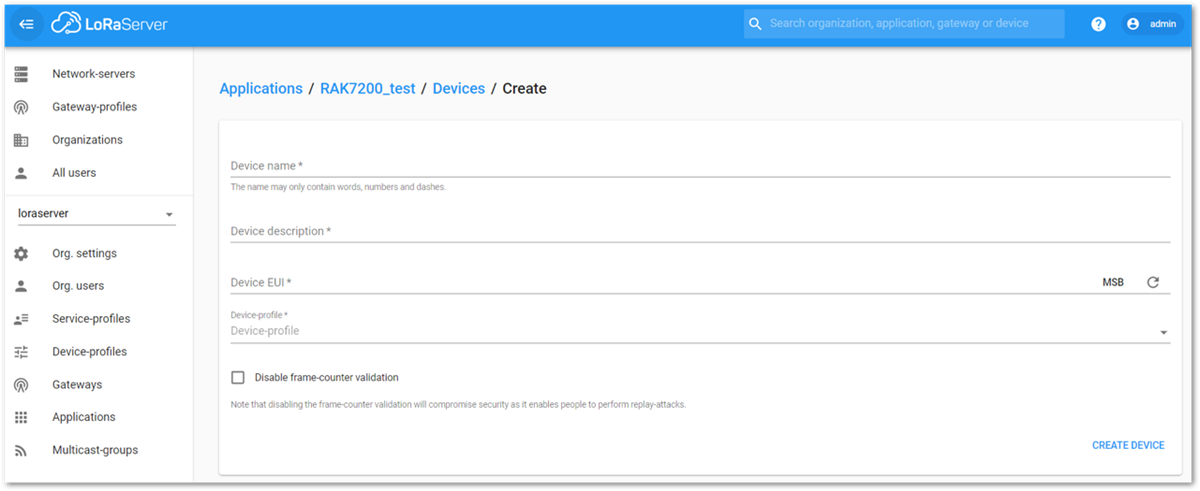Click the Multicast-groups feed icon
1200x491 pixels.
click(21, 450)
